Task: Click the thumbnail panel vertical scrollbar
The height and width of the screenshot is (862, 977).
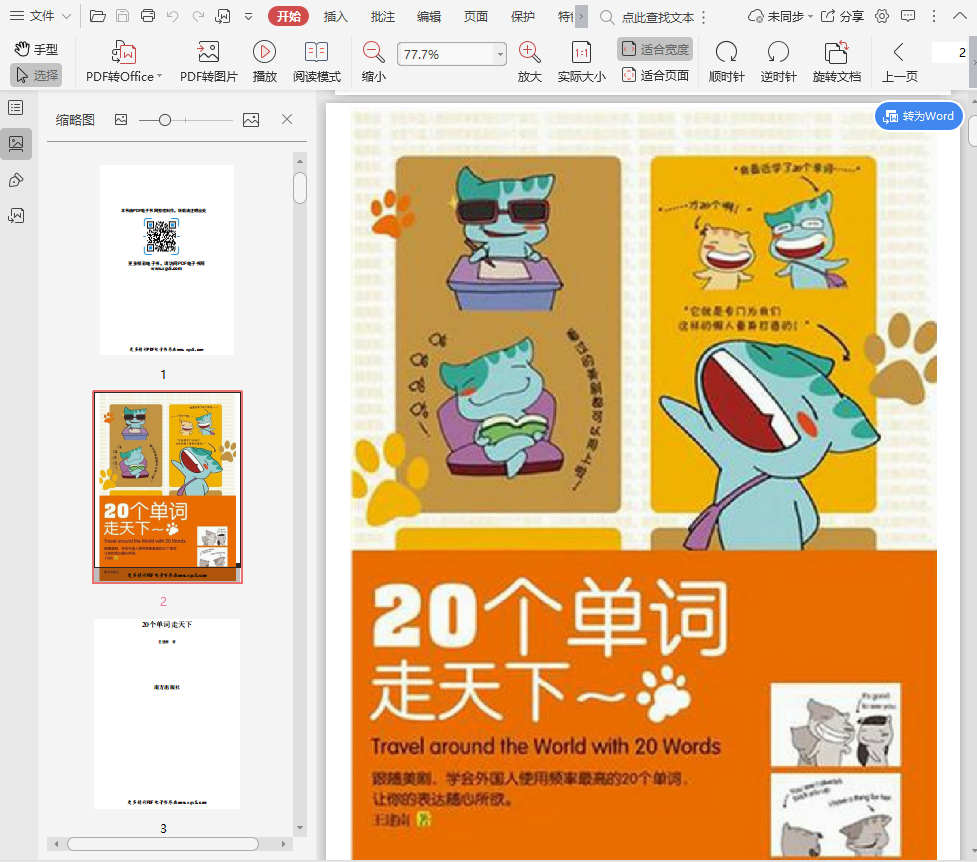Action: click(300, 188)
